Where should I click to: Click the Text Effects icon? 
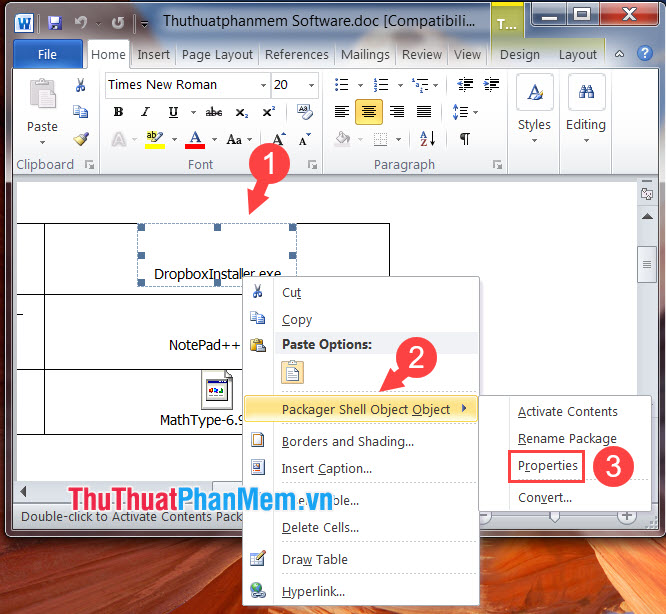119,139
